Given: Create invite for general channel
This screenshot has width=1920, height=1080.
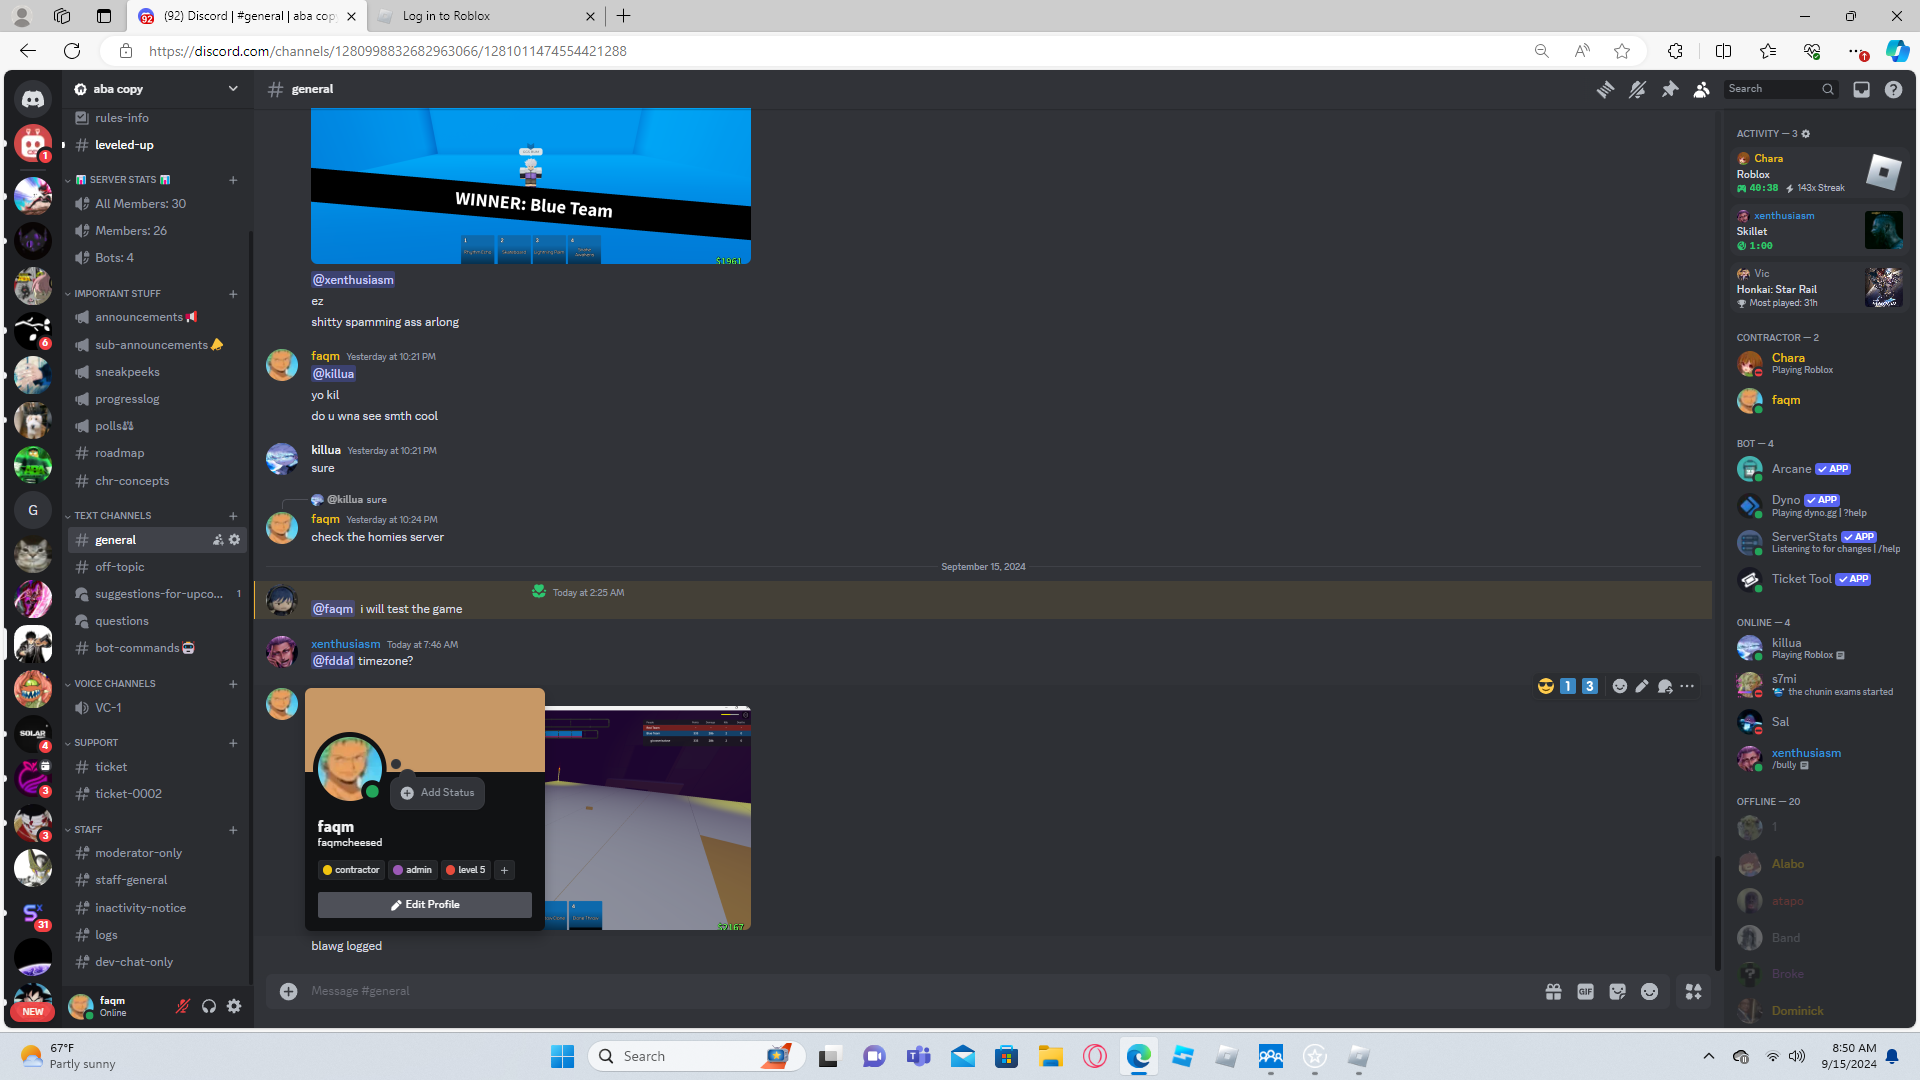Looking at the screenshot, I should coord(218,540).
